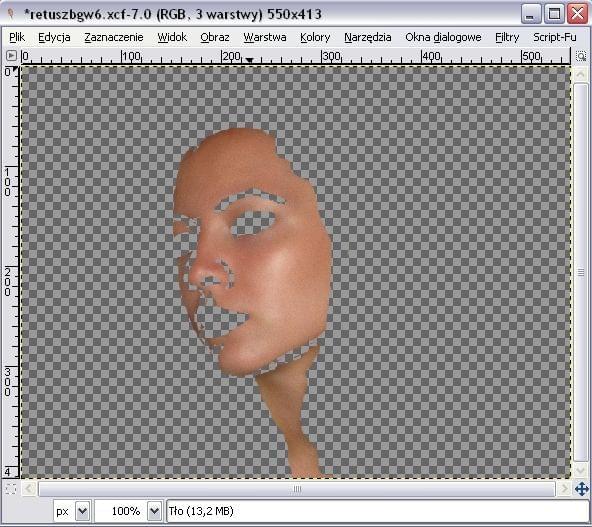The image size is (592, 527).
Task: Open the Kolory menu
Action: [315, 37]
